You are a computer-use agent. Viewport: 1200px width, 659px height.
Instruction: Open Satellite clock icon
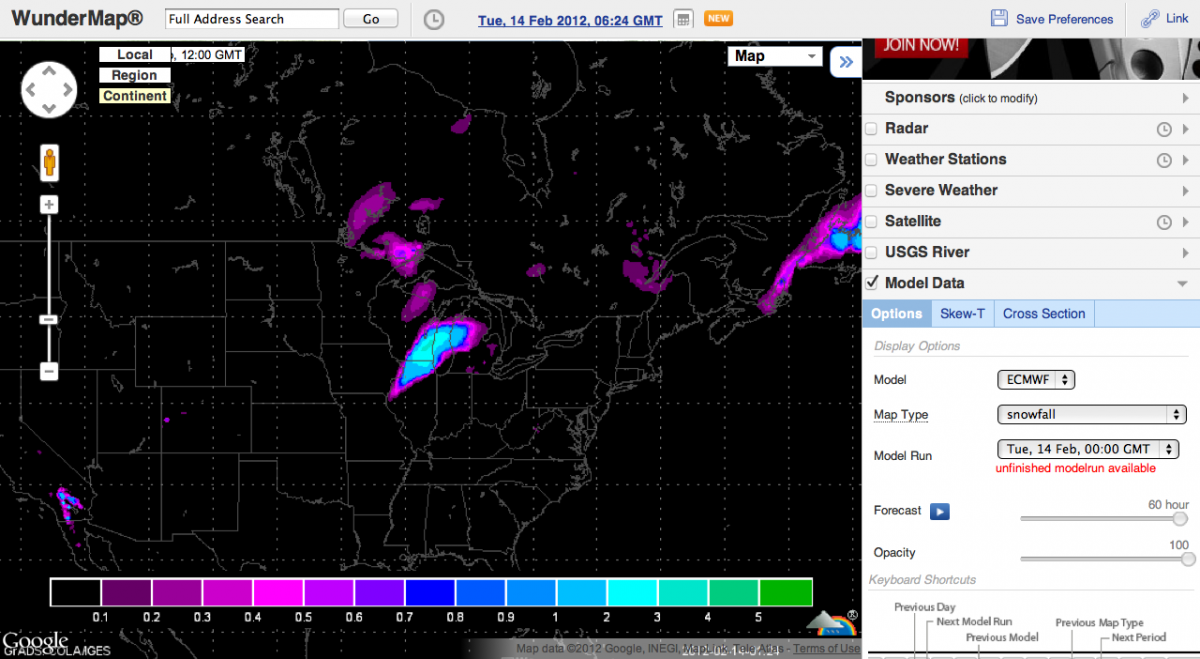1164,222
